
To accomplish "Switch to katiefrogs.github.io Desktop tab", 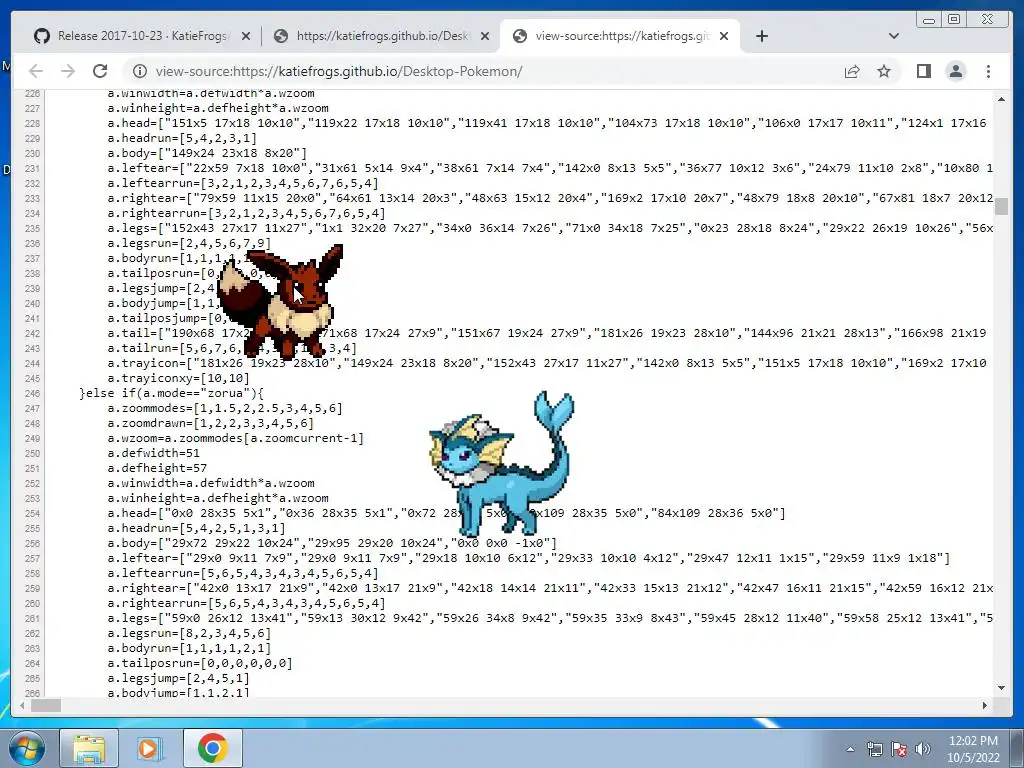I will tap(382, 36).
